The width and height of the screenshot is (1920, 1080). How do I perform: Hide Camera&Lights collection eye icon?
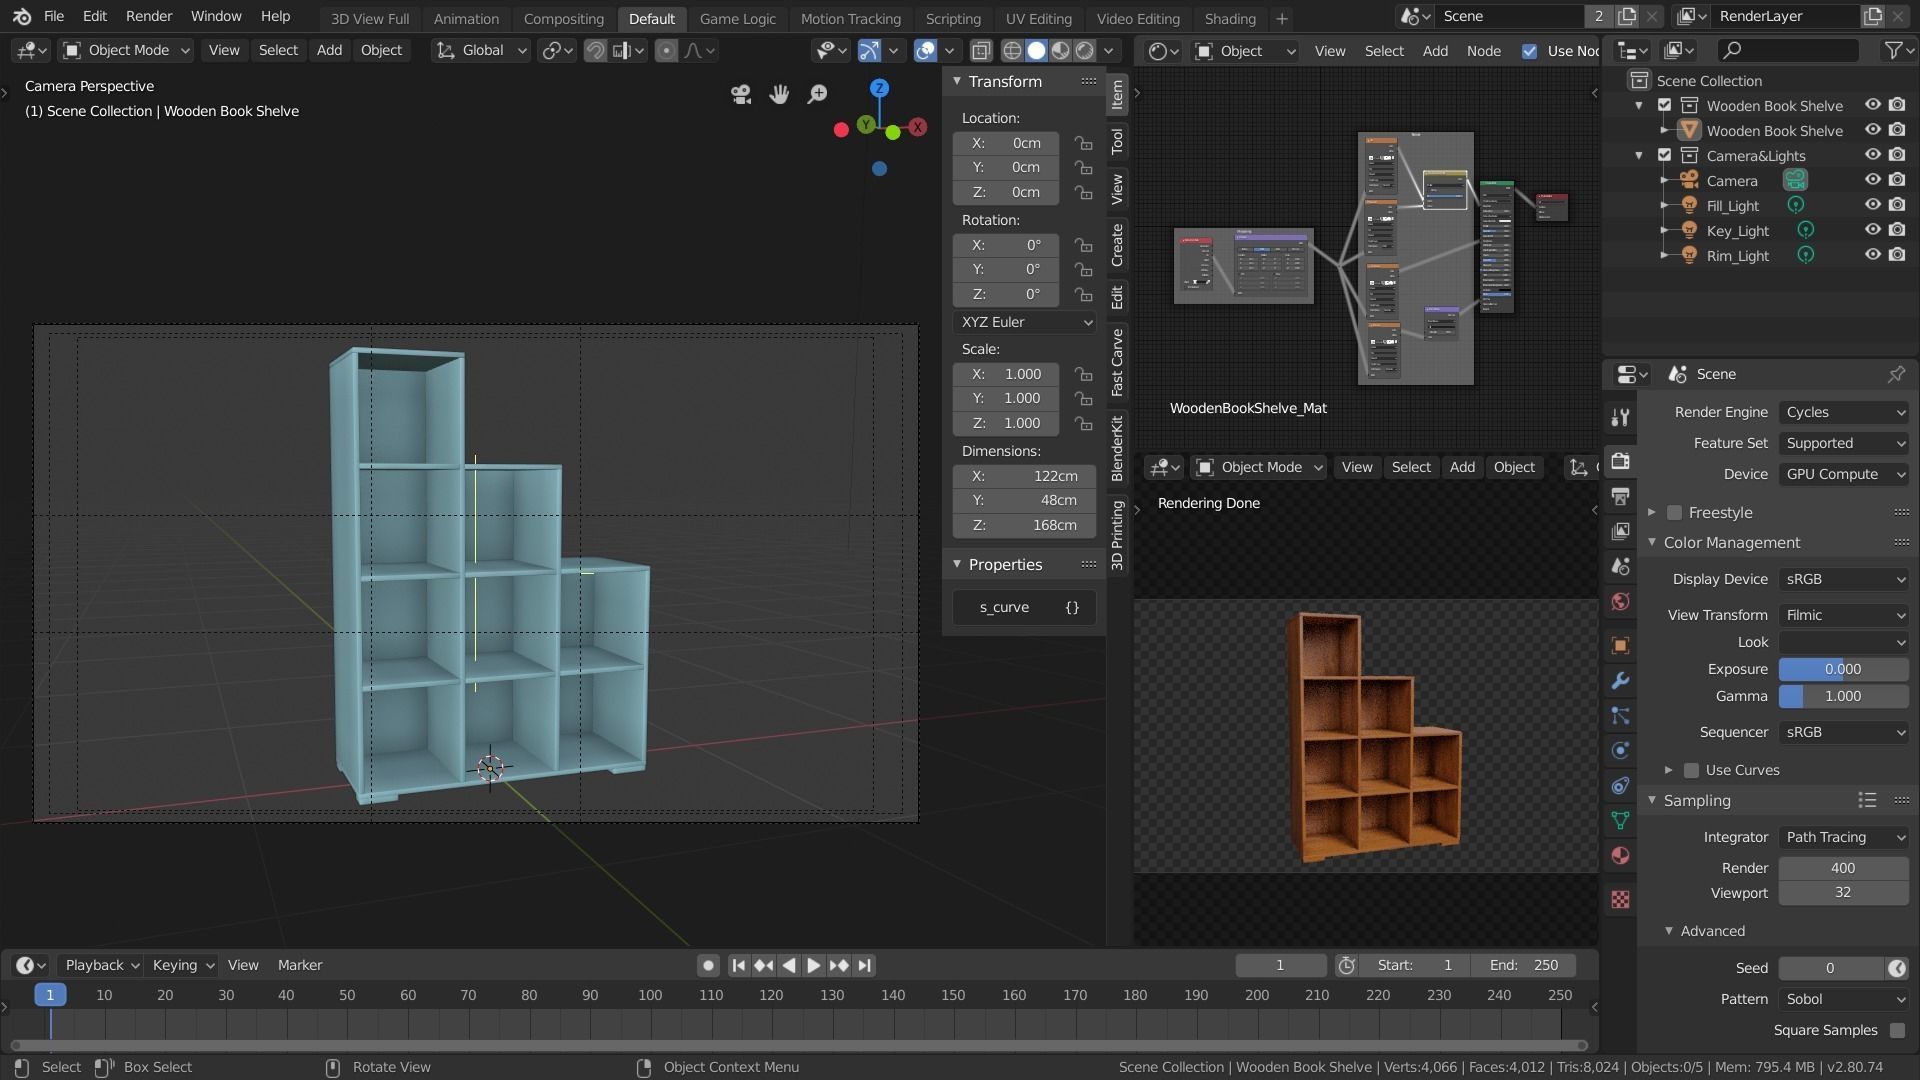[1873, 155]
